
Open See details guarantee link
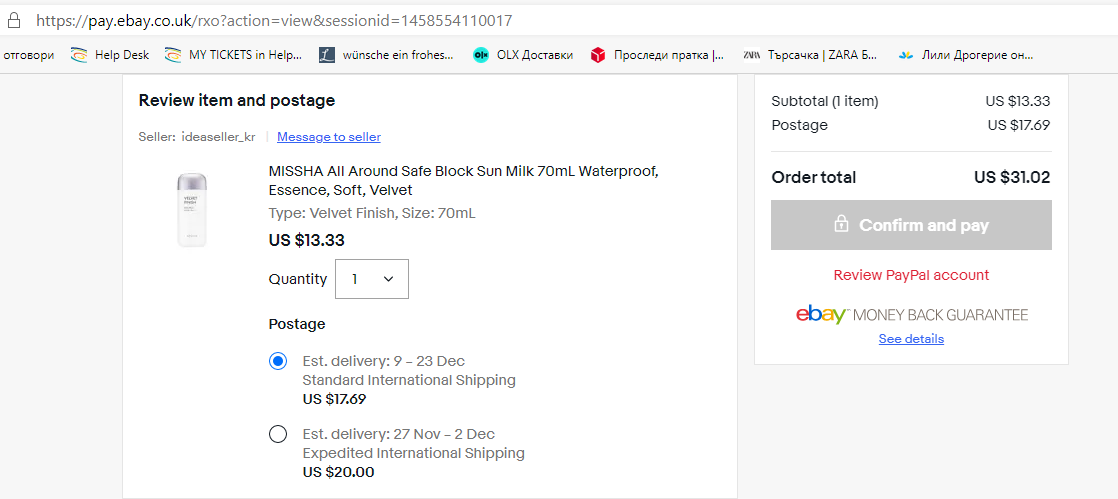tap(911, 339)
